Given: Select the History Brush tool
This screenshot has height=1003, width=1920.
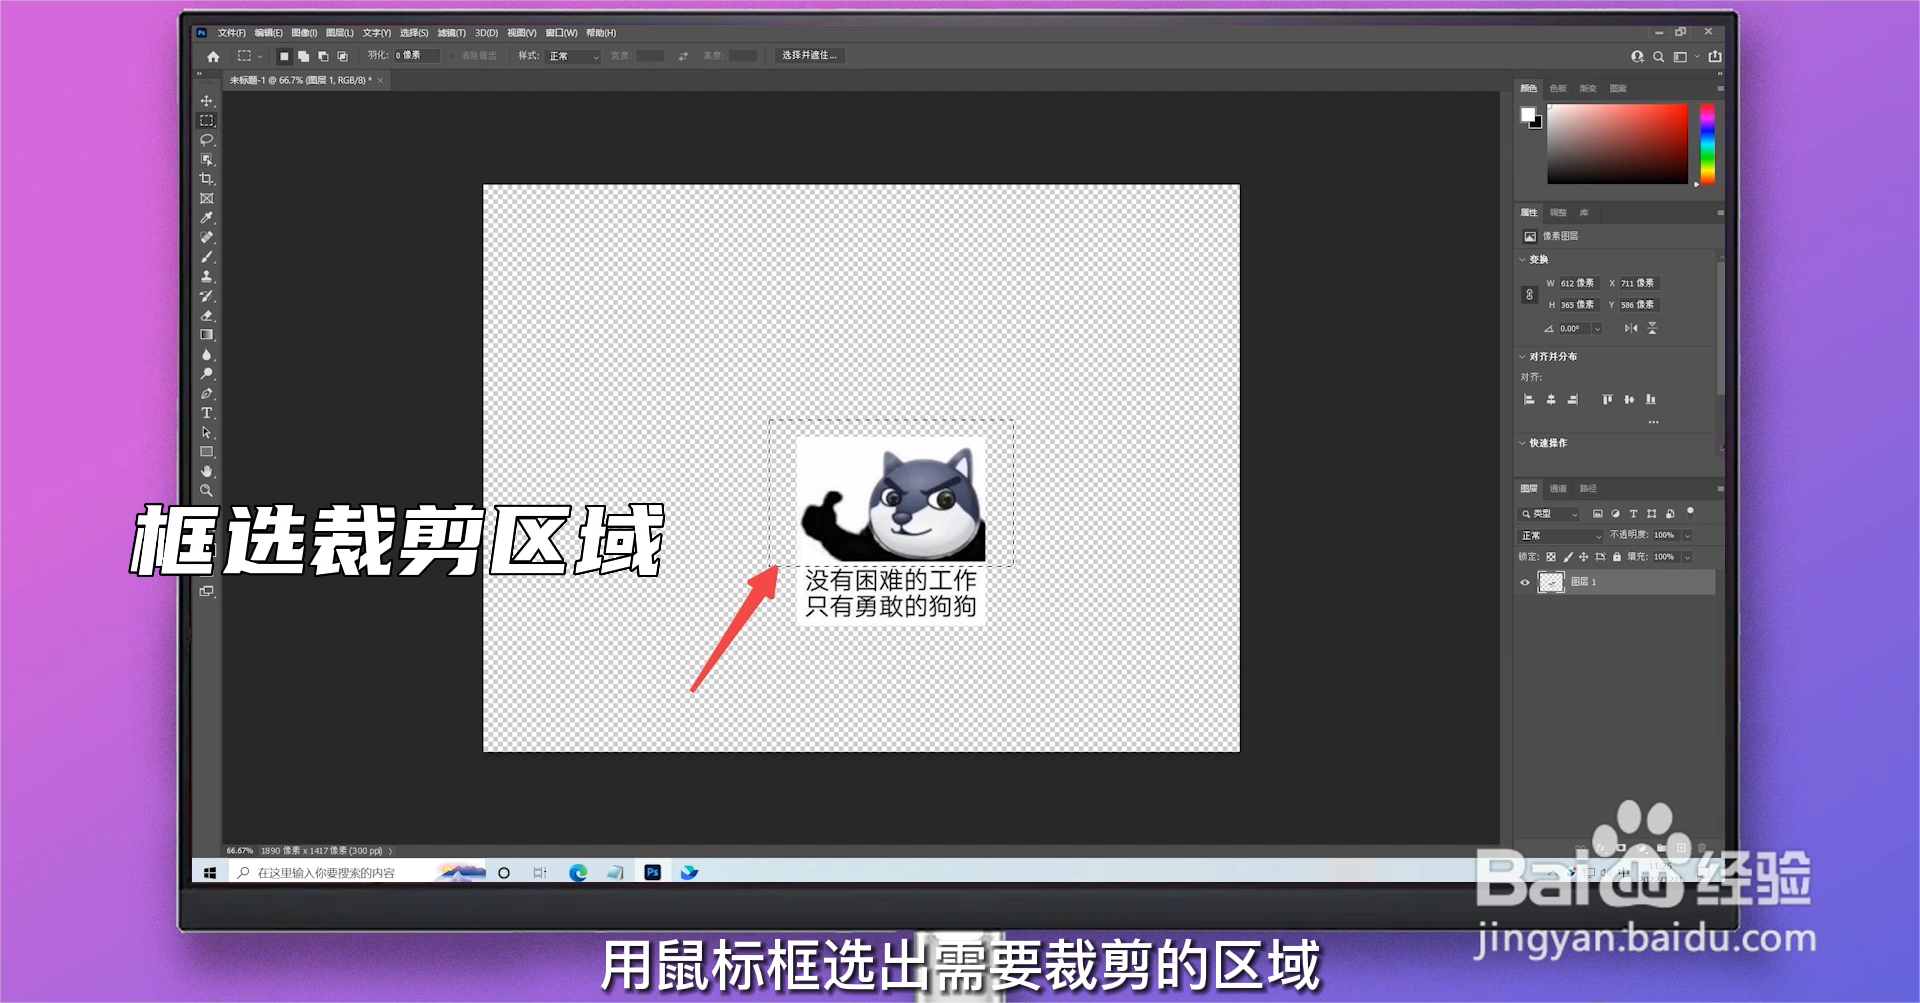Looking at the screenshot, I should click(x=207, y=296).
